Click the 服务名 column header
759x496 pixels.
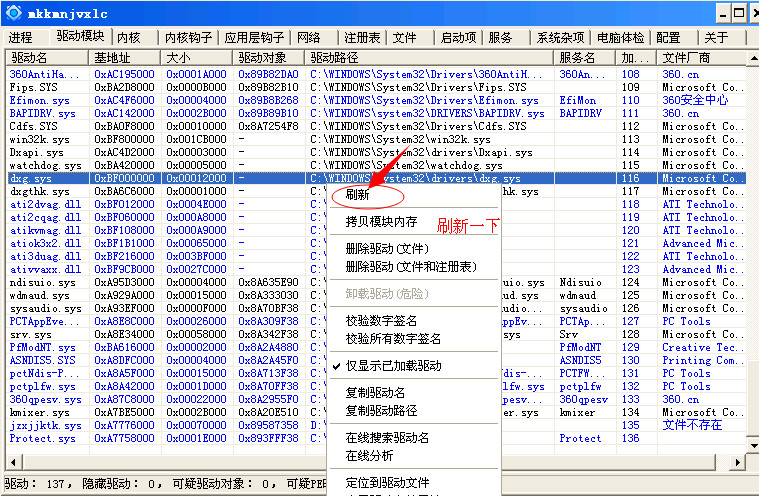tap(577, 58)
